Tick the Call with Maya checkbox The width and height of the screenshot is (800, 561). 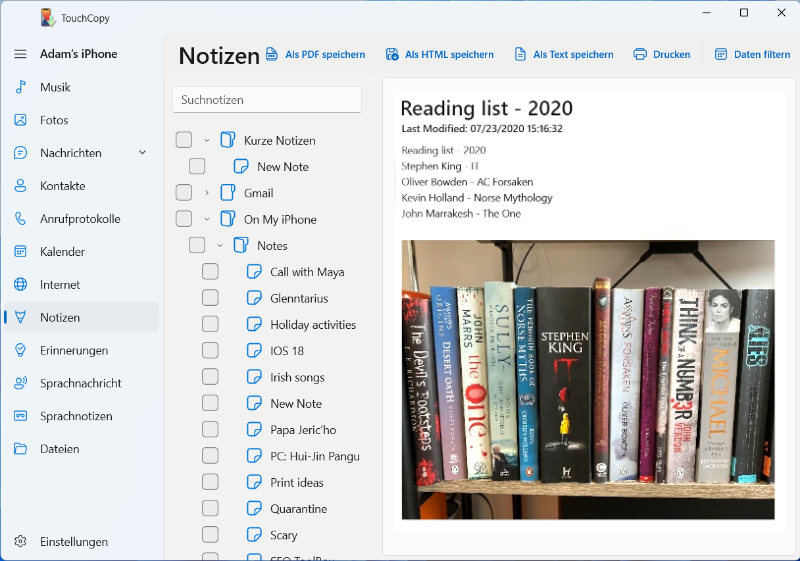[x=210, y=272]
